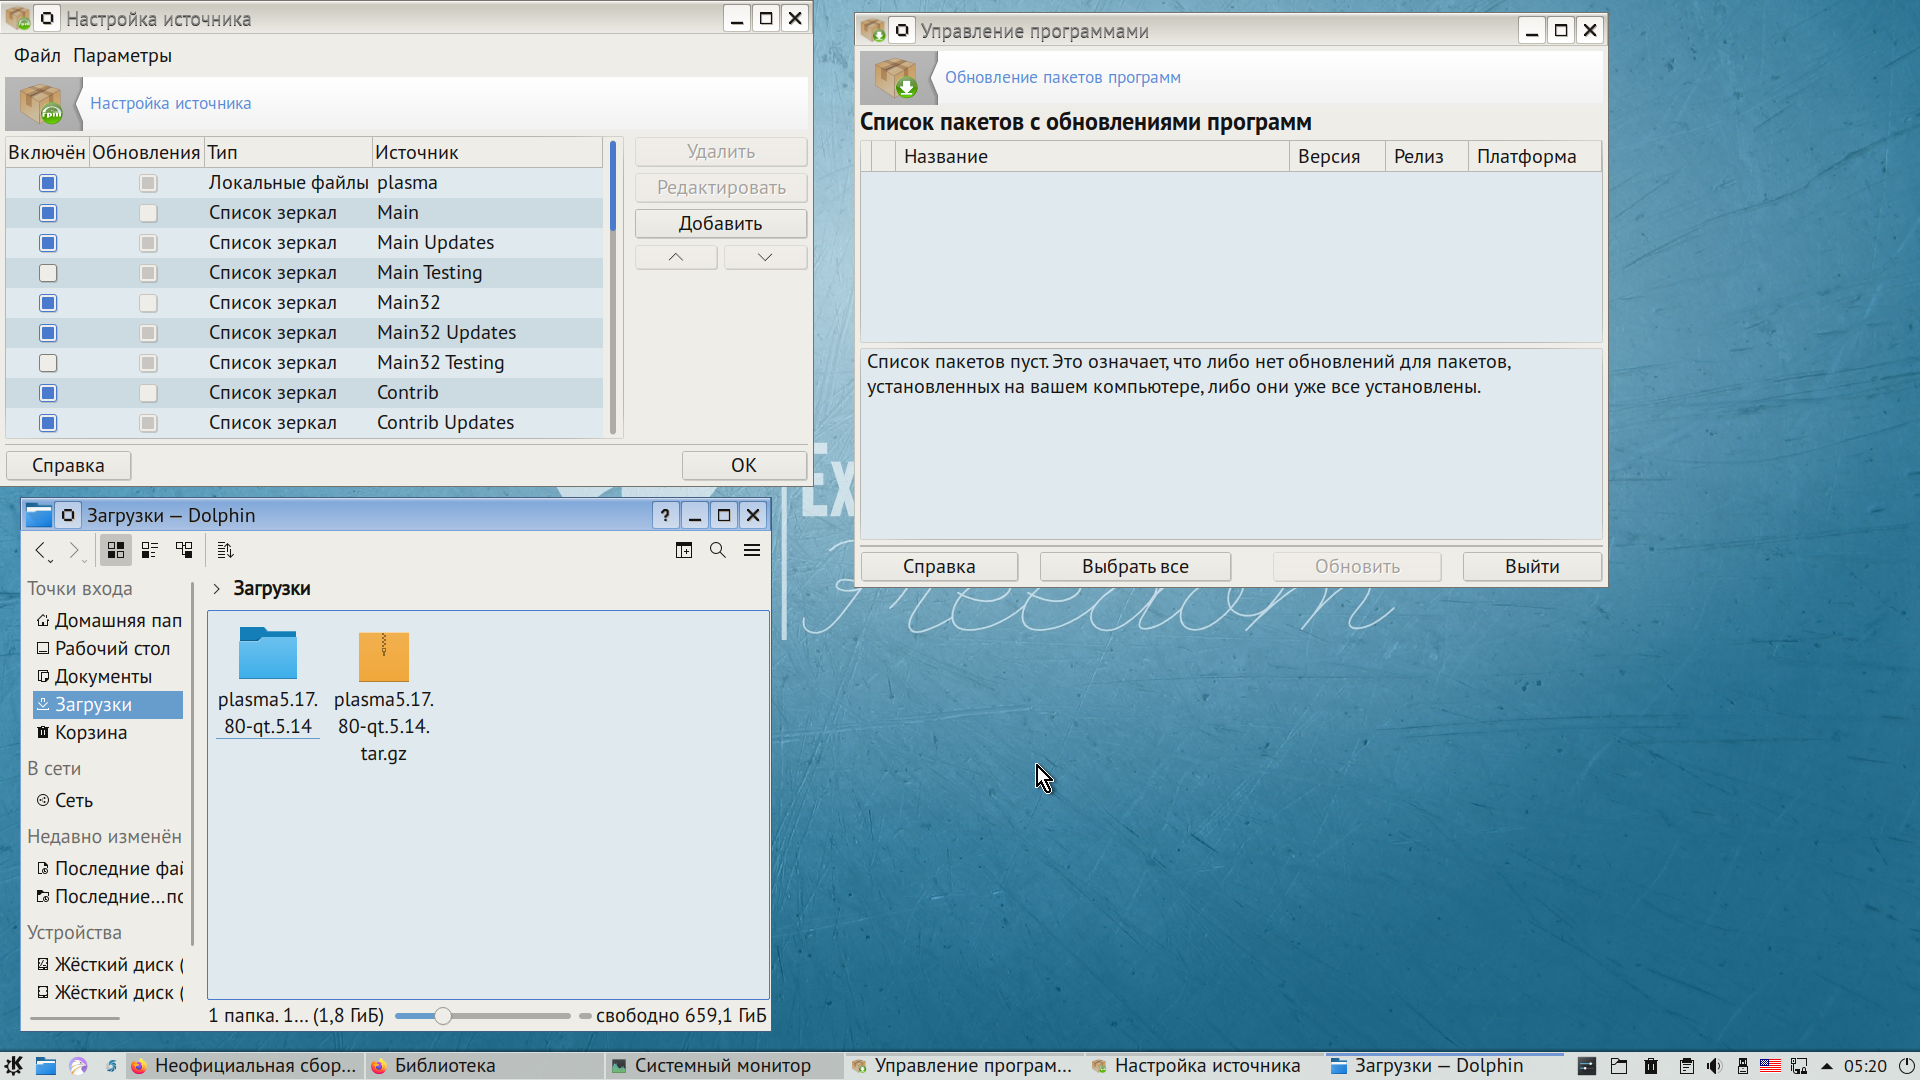Switch Dolphin to compact view mode
The width and height of the screenshot is (1920, 1080).
point(150,550)
